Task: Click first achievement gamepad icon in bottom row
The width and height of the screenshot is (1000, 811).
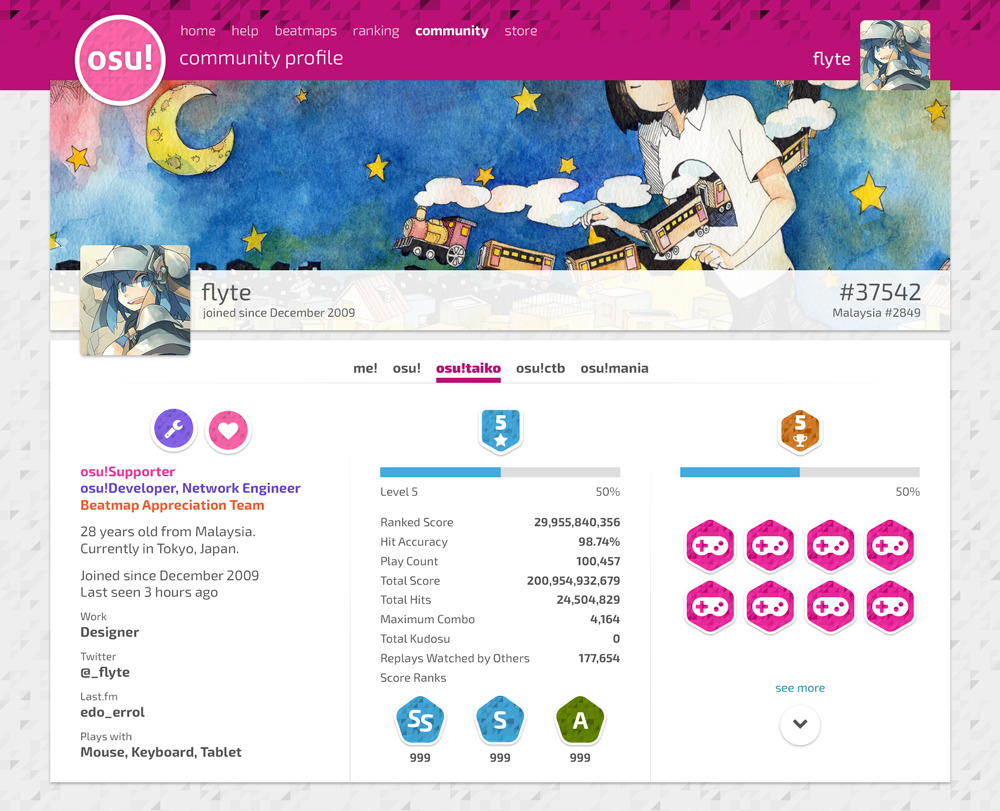Action: click(x=710, y=606)
